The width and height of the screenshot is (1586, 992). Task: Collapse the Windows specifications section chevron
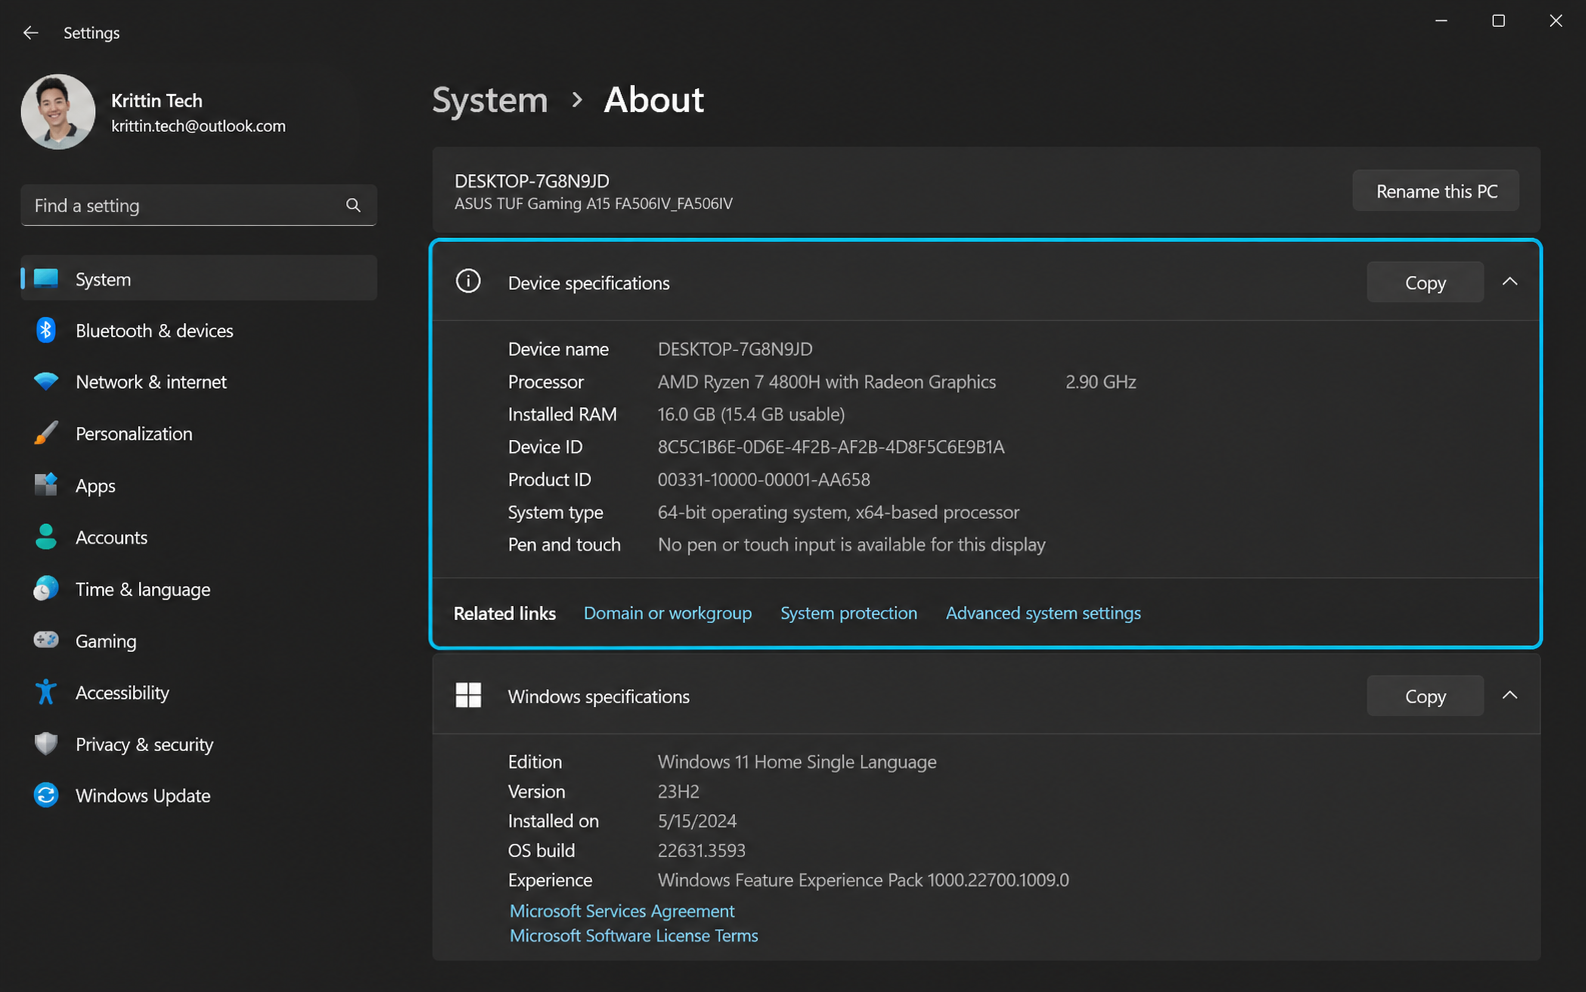click(x=1510, y=695)
